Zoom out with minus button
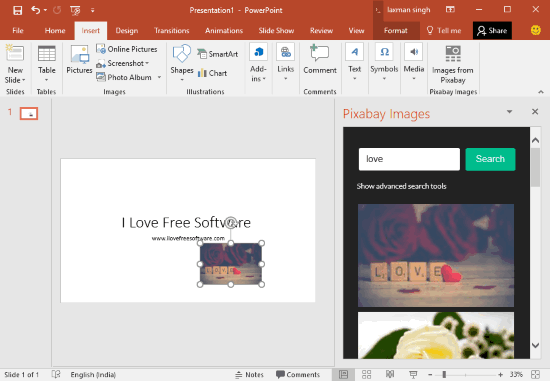This screenshot has height=381, width=550. click(430, 375)
